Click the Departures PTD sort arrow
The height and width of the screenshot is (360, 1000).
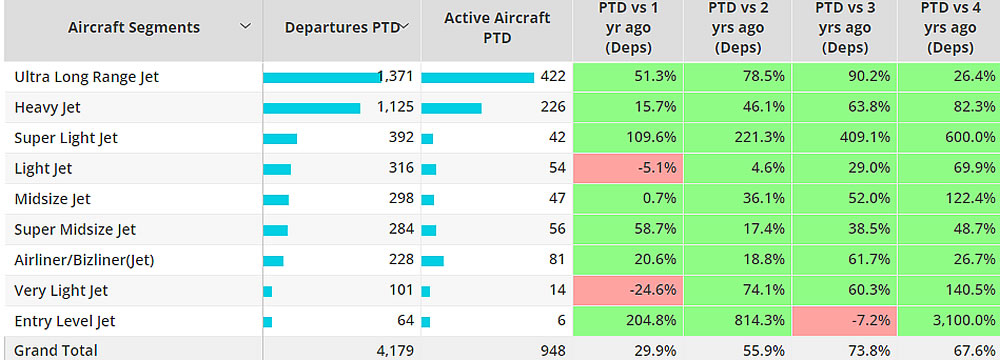[404, 26]
